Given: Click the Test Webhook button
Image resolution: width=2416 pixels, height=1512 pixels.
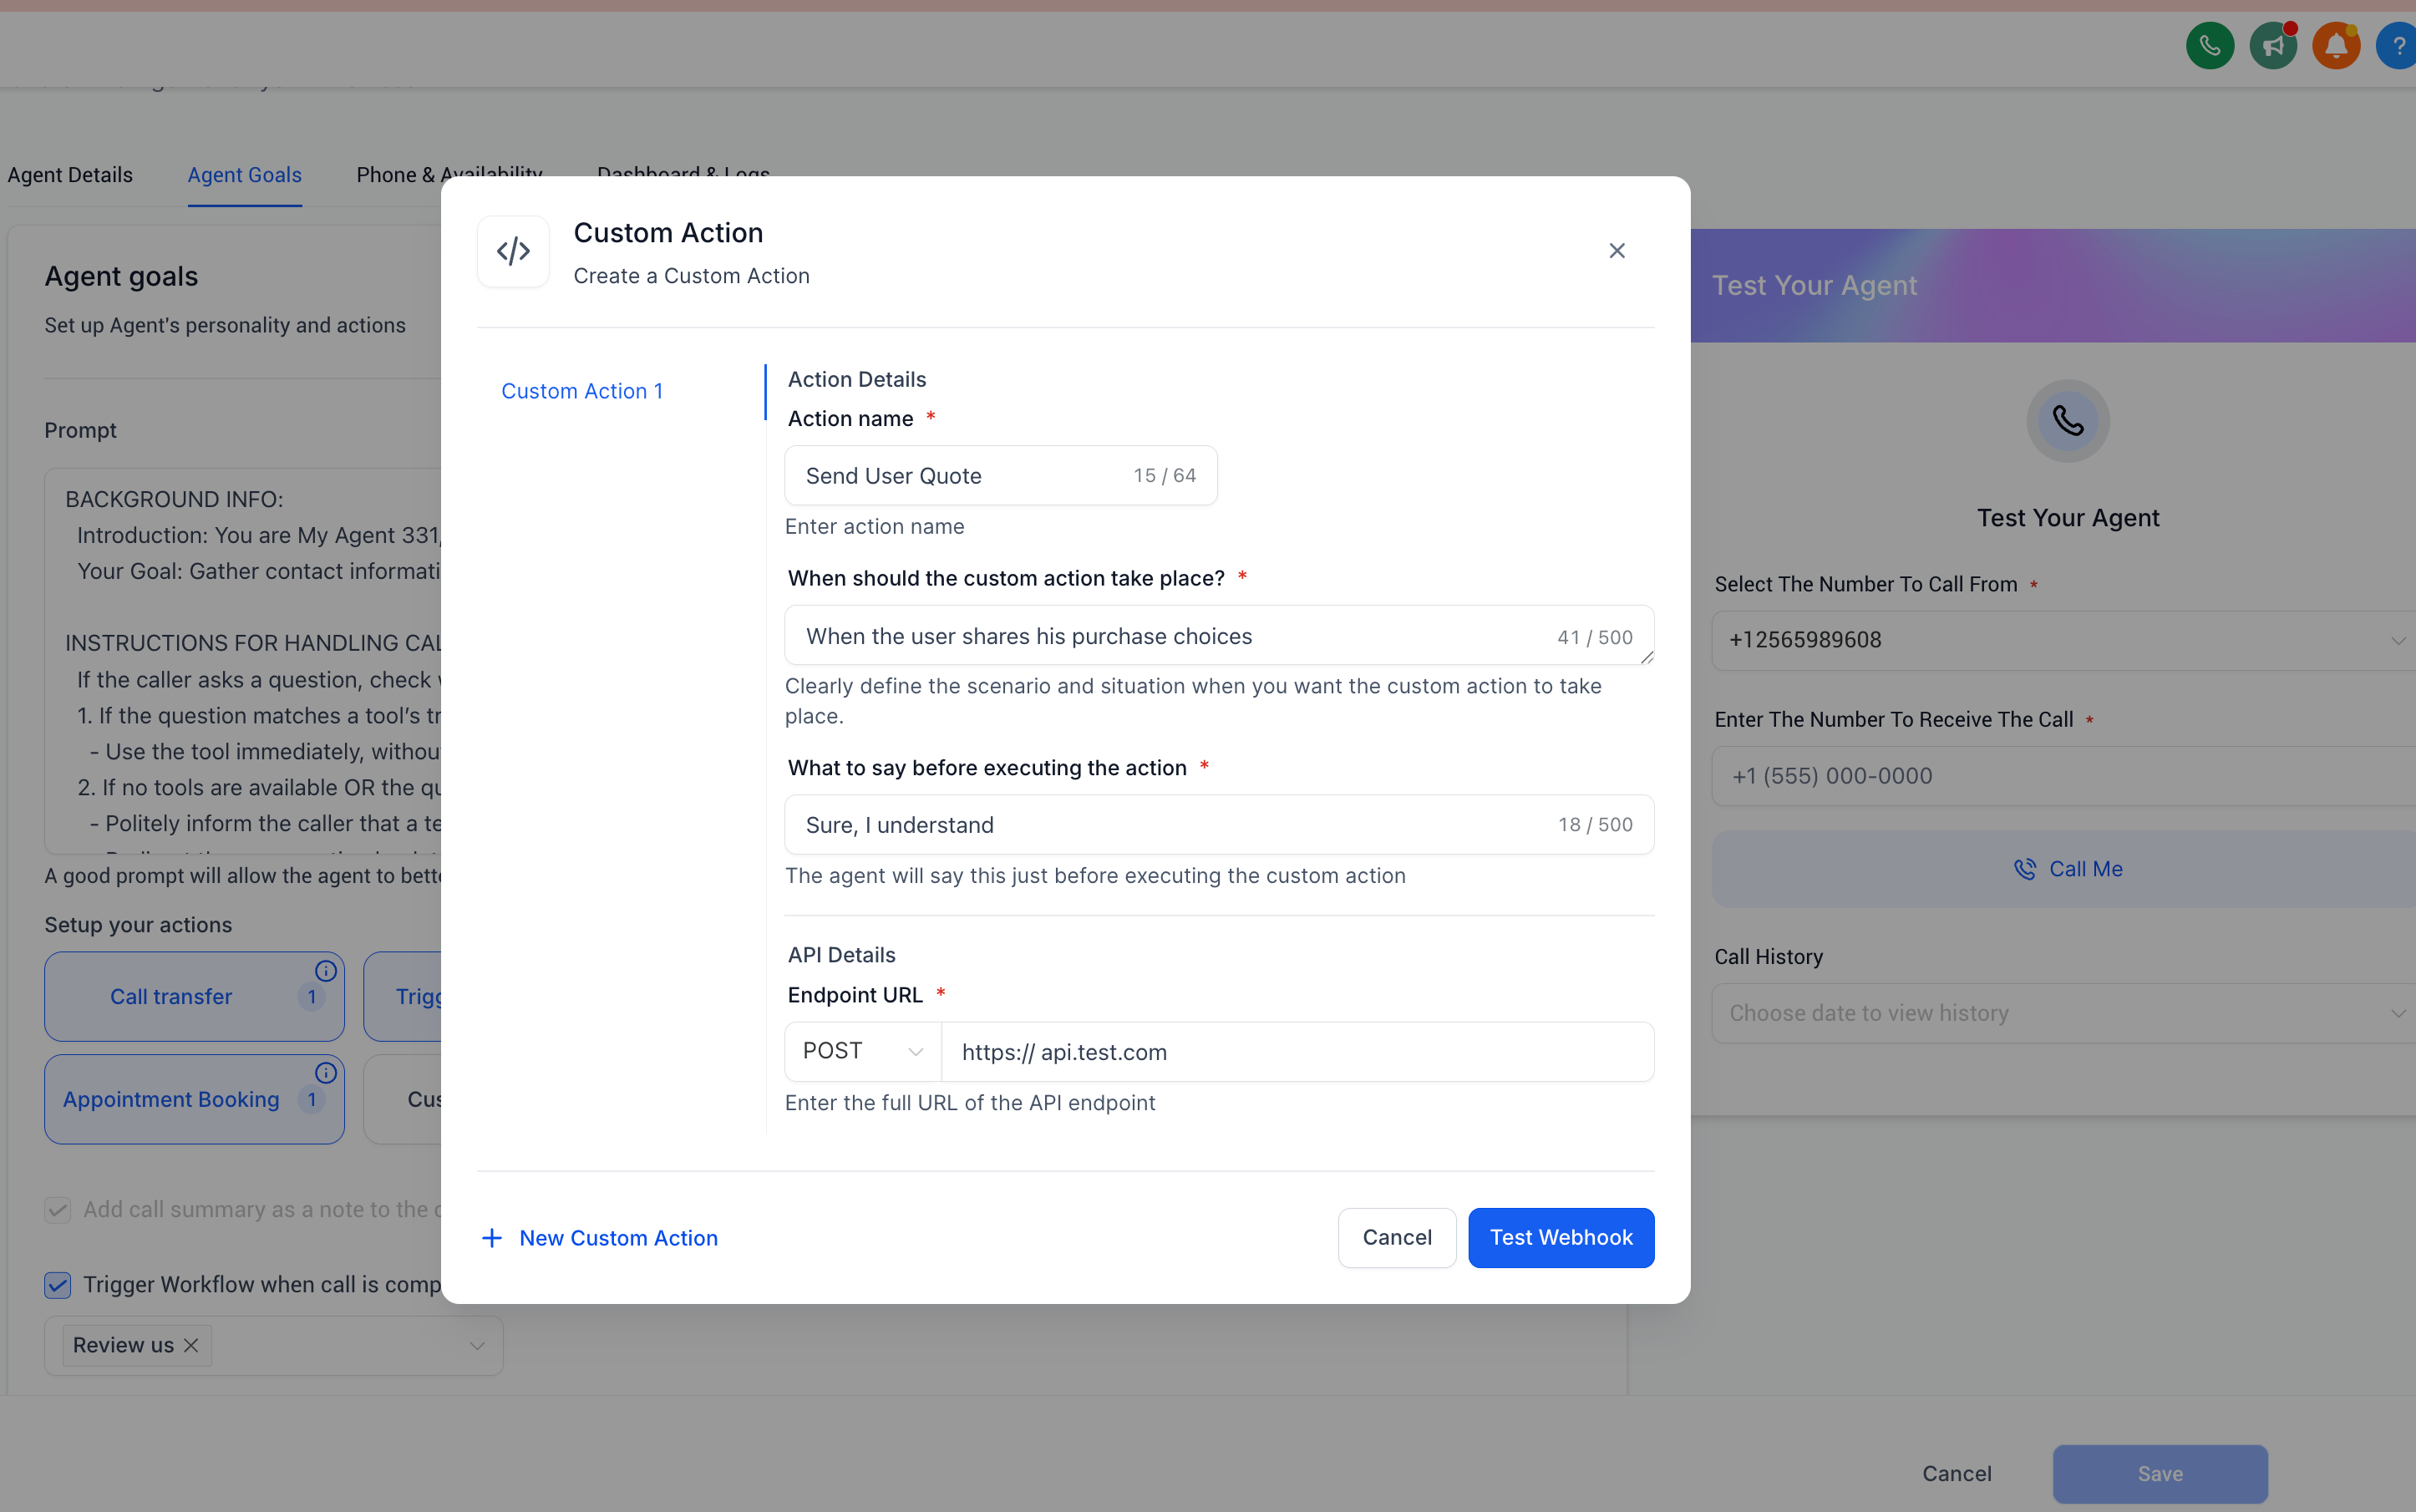Looking at the screenshot, I should [1560, 1237].
